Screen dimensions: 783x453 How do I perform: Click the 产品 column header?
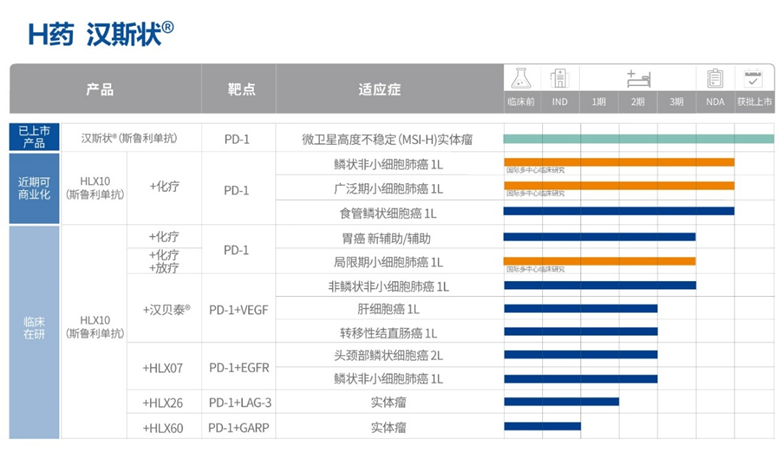click(100, 89)
